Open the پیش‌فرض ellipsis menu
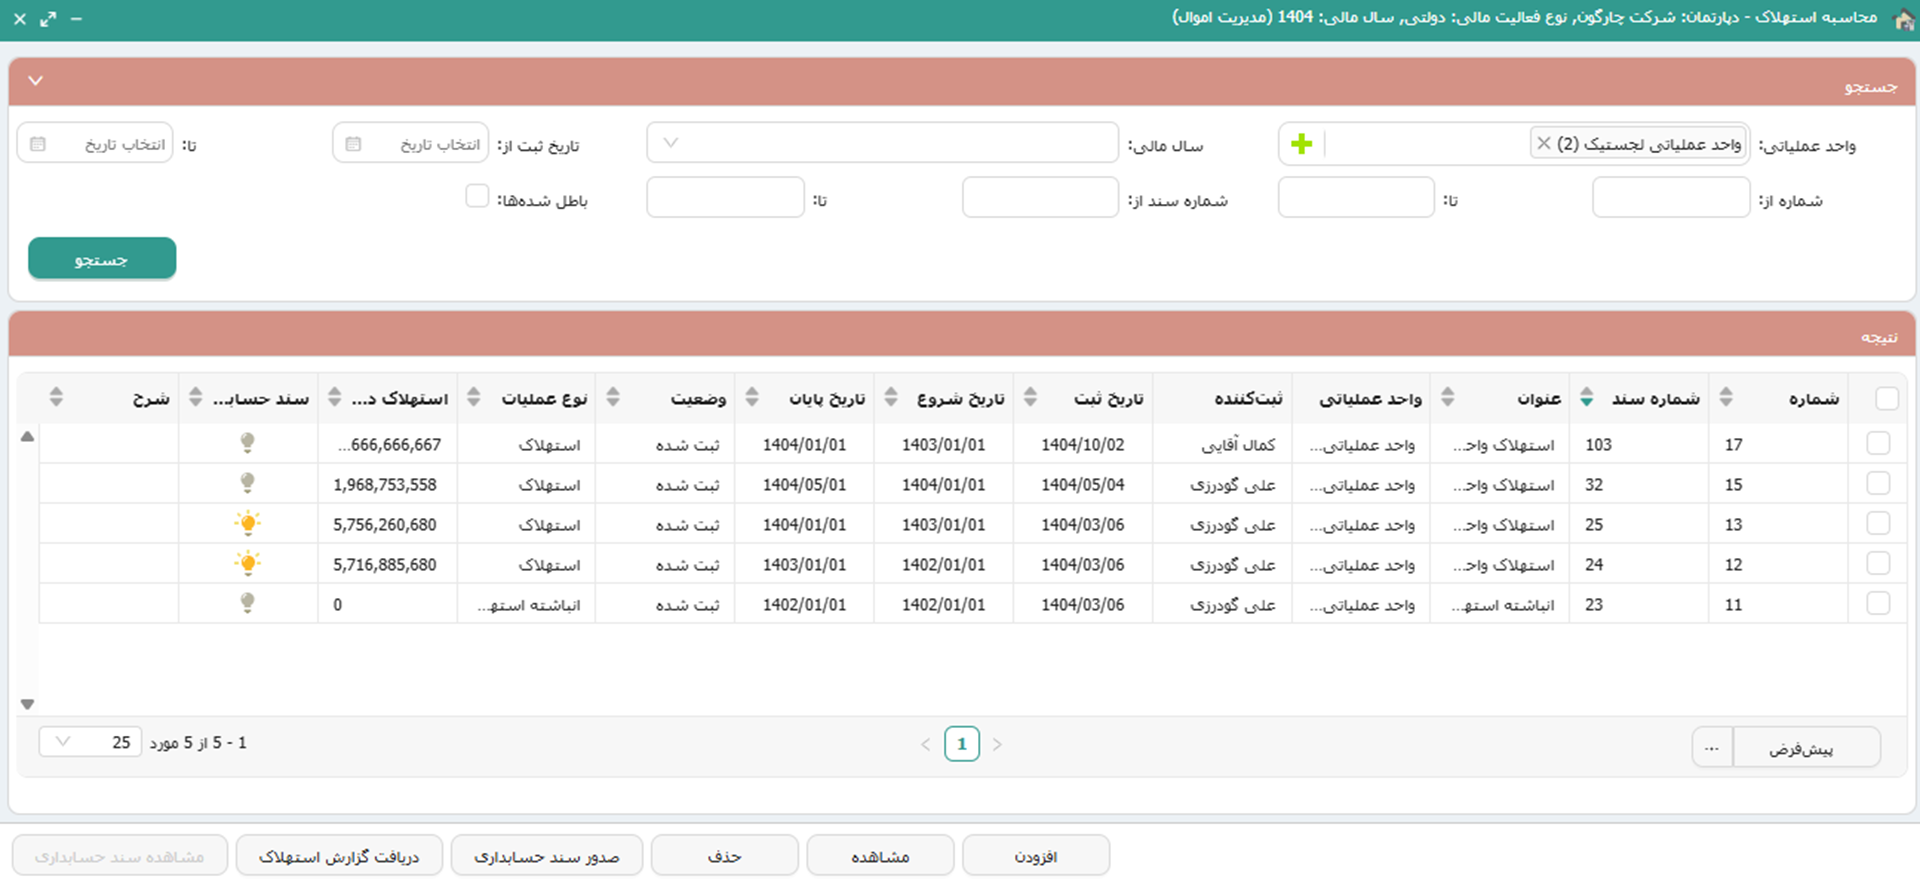The width and height of the screenshot is (1920, 883). (1712, 748)
